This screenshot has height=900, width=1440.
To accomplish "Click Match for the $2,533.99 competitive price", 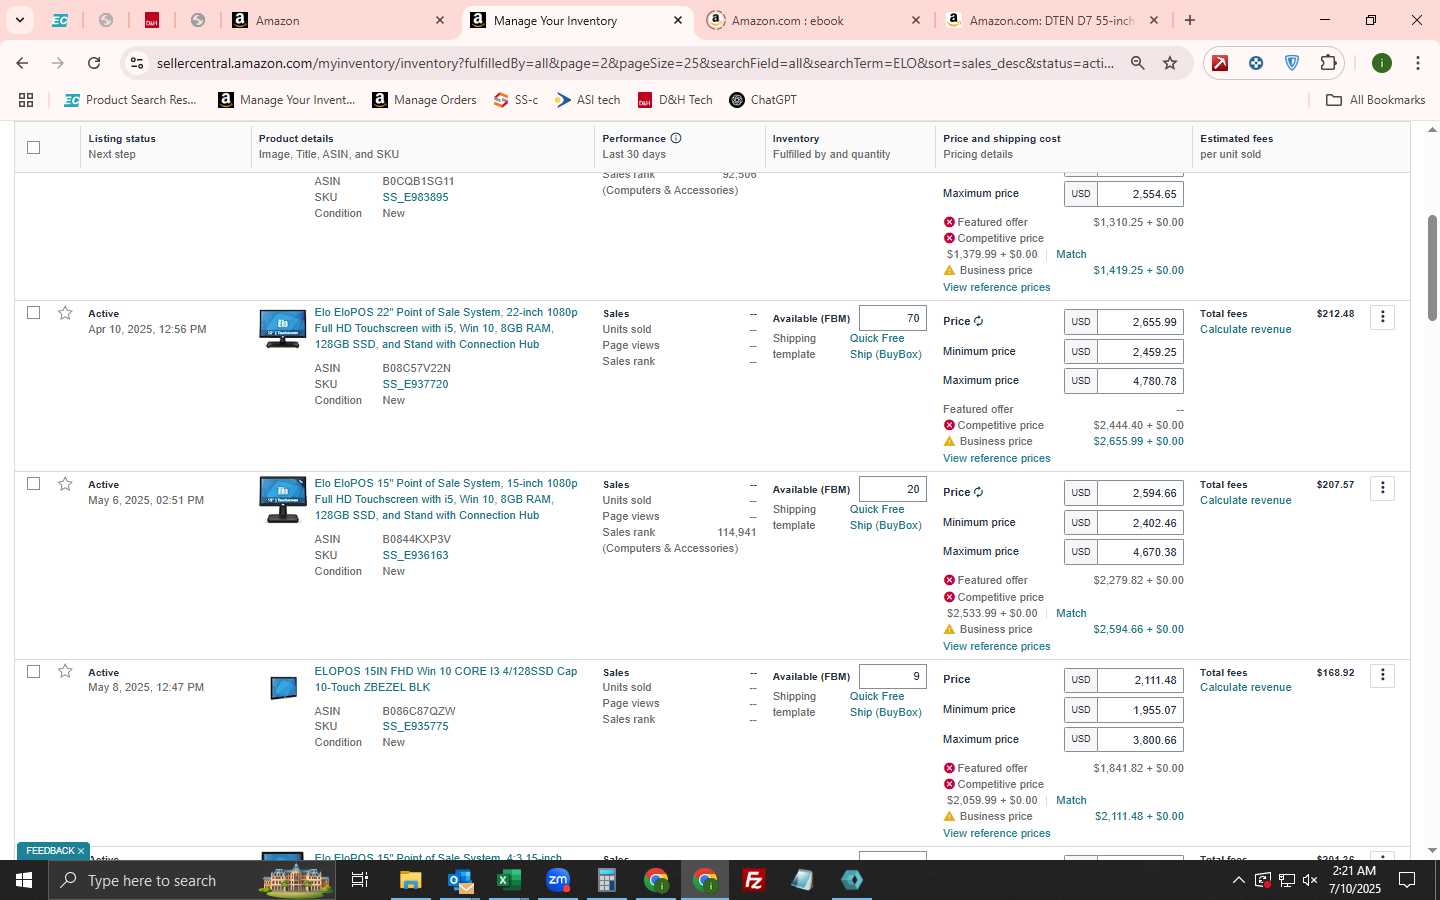I will 1071,613.
